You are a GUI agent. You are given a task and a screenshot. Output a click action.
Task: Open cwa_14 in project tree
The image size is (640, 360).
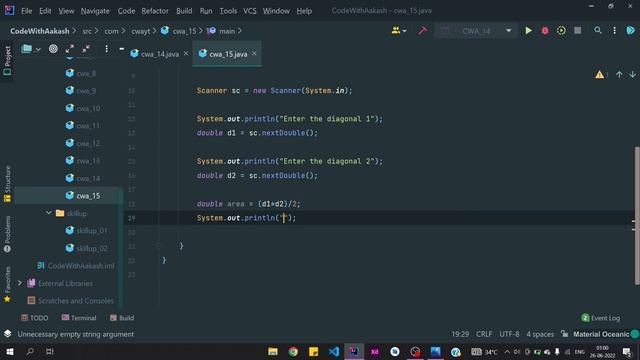[x=83, y=178]
